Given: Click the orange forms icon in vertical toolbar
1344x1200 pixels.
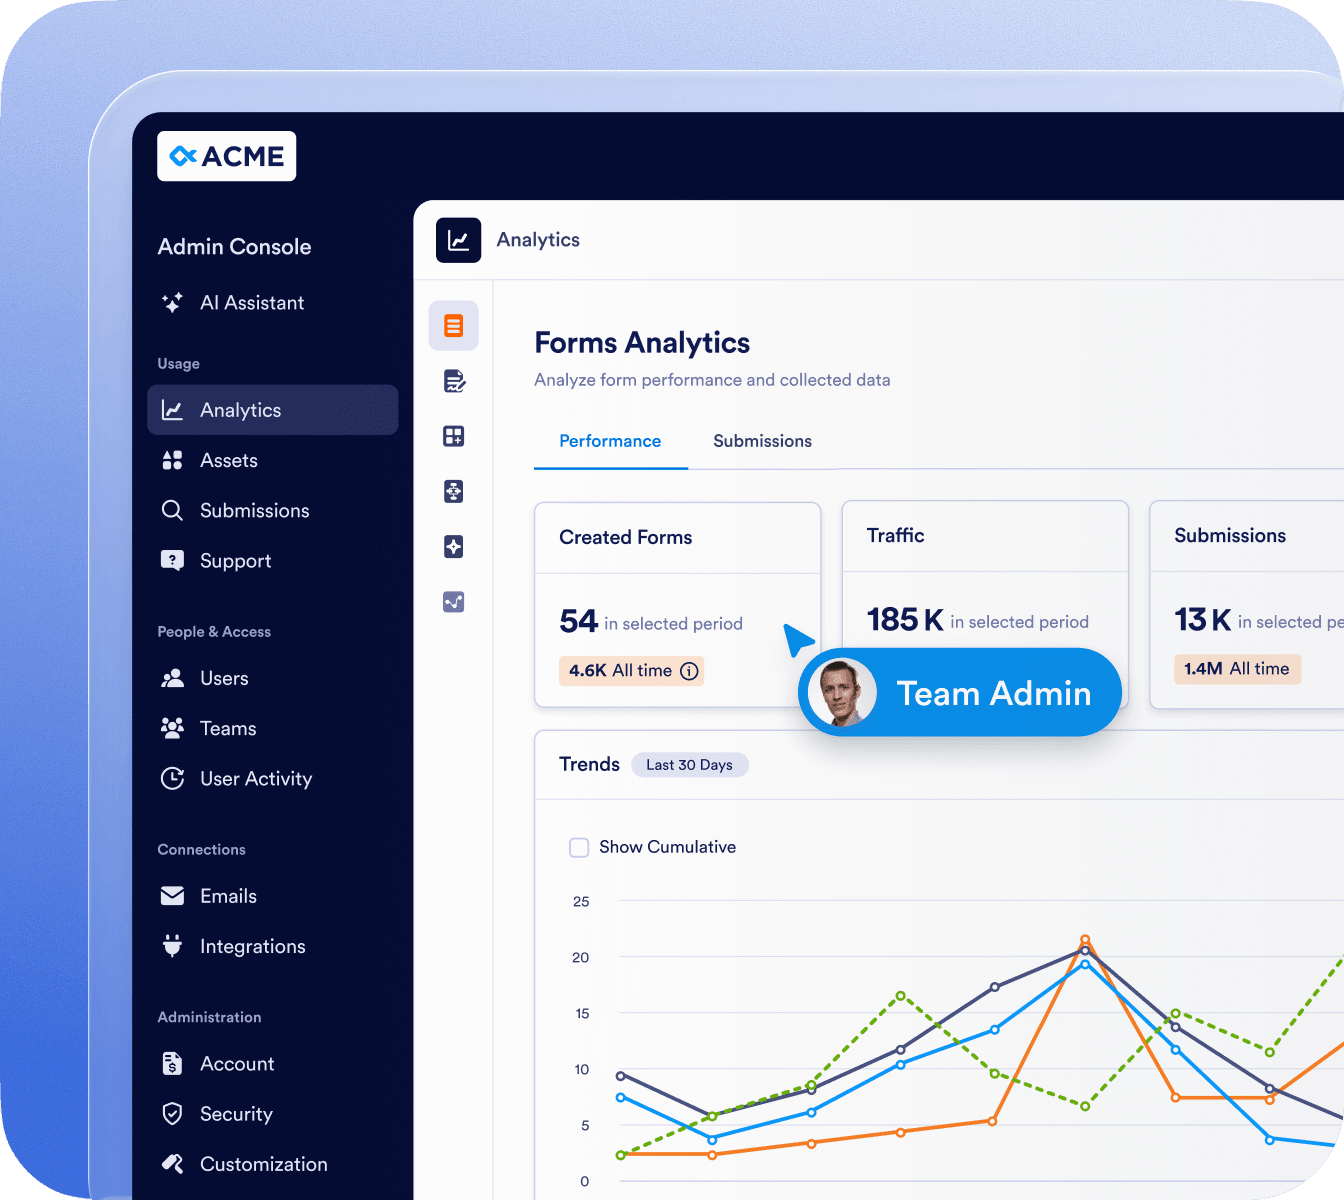Looking at the screenshot, I should click(x=453, y=326).
